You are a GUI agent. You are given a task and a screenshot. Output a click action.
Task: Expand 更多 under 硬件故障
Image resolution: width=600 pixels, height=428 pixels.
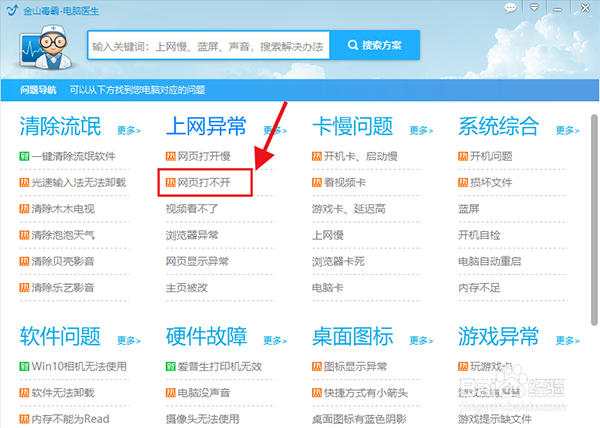tap(275, 340)
